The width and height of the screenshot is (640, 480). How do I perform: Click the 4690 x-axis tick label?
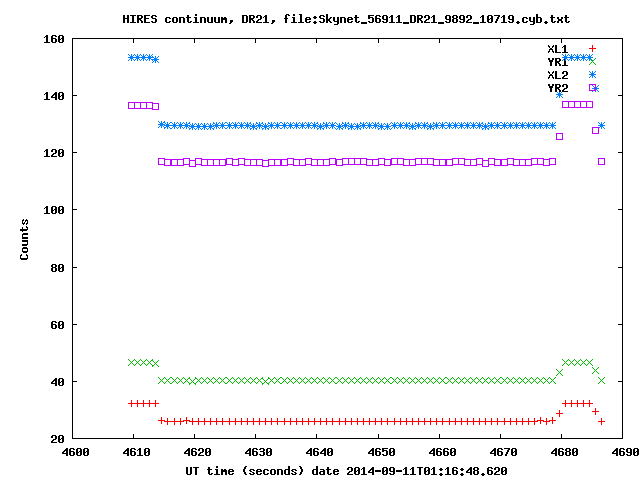coord(625,452)
